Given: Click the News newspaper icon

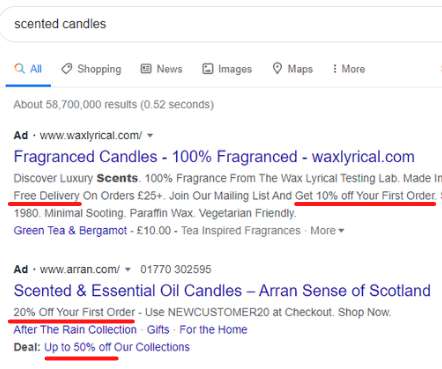Looking at the screenshot, I should [x=146, y=69].
